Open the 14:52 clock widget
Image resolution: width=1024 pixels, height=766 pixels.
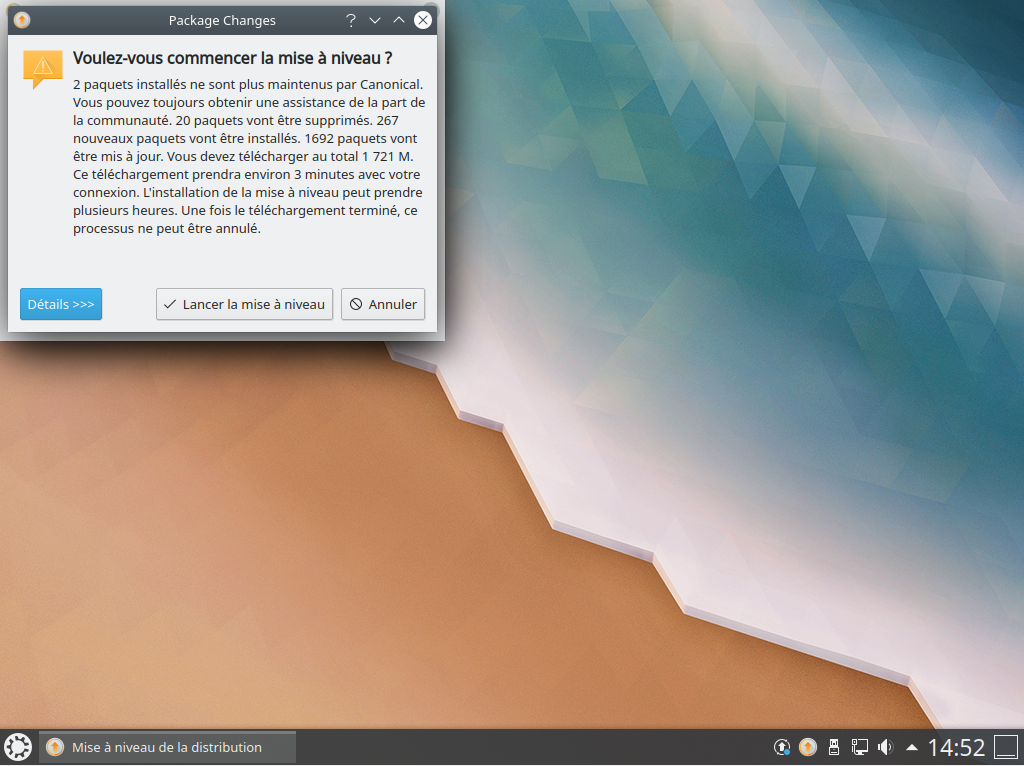(955, 747)
